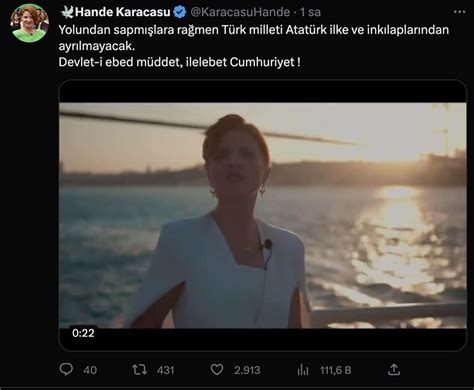The image size is (474, 390).
Task: Click the blue verified badge
Action: pos(180,12)
